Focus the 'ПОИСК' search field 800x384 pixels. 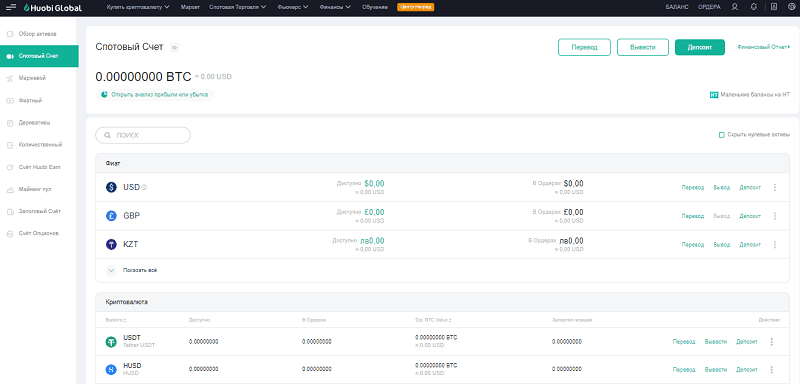pyautogui.click(x=143, y=136)
